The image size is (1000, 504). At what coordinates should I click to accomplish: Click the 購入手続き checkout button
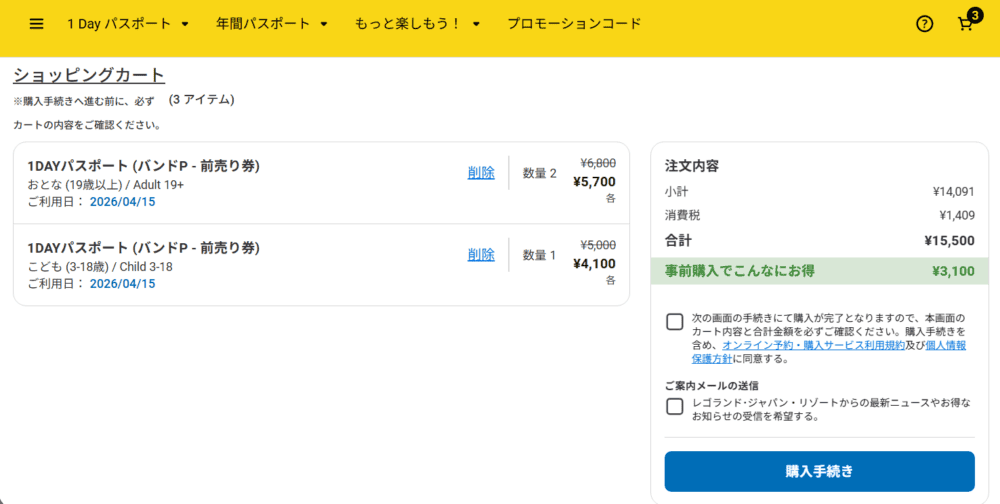tap(820, 471)
